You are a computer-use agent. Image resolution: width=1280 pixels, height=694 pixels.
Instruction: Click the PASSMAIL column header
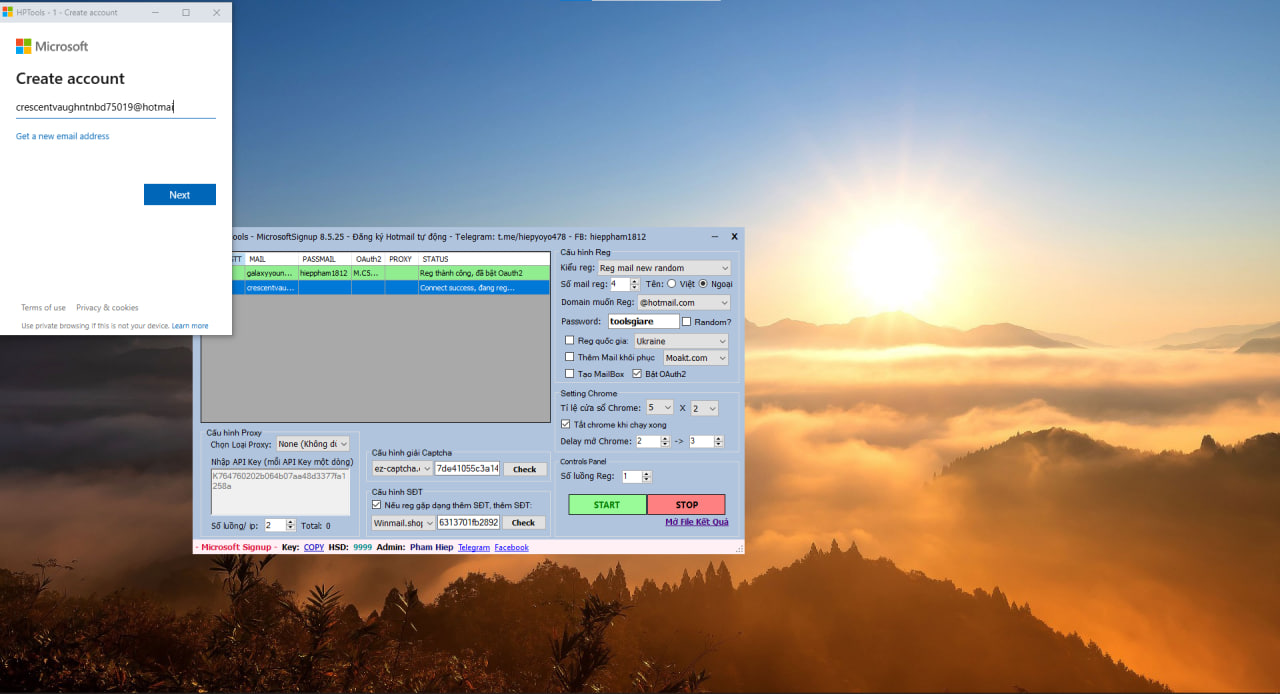click(324, 259)
